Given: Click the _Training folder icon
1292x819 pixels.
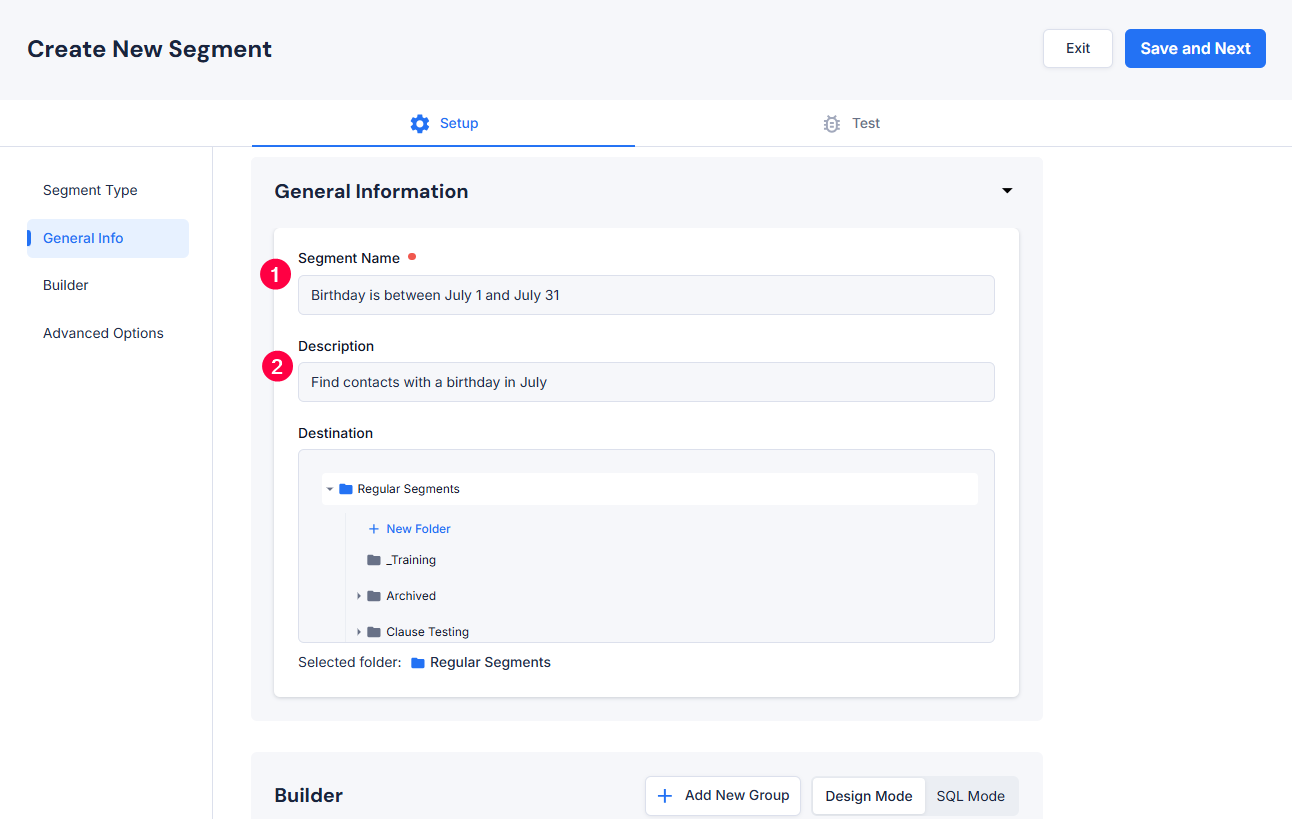Looking at the screenshot, I should pyautogui.click(x=374, y=560).
